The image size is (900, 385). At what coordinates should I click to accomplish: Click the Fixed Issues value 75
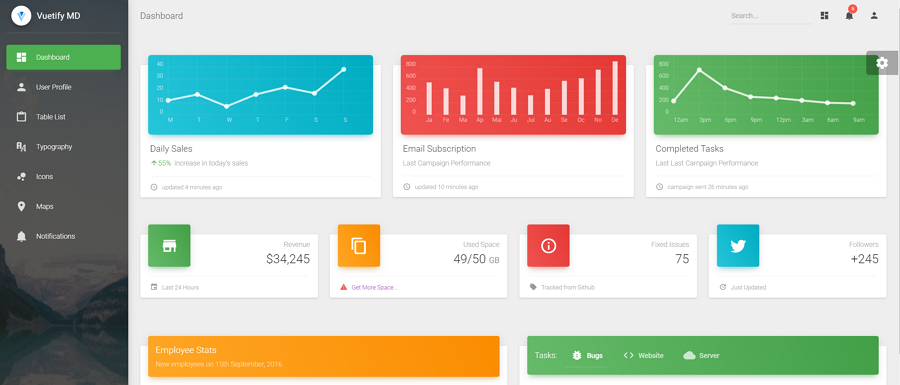tap(682, 259)
